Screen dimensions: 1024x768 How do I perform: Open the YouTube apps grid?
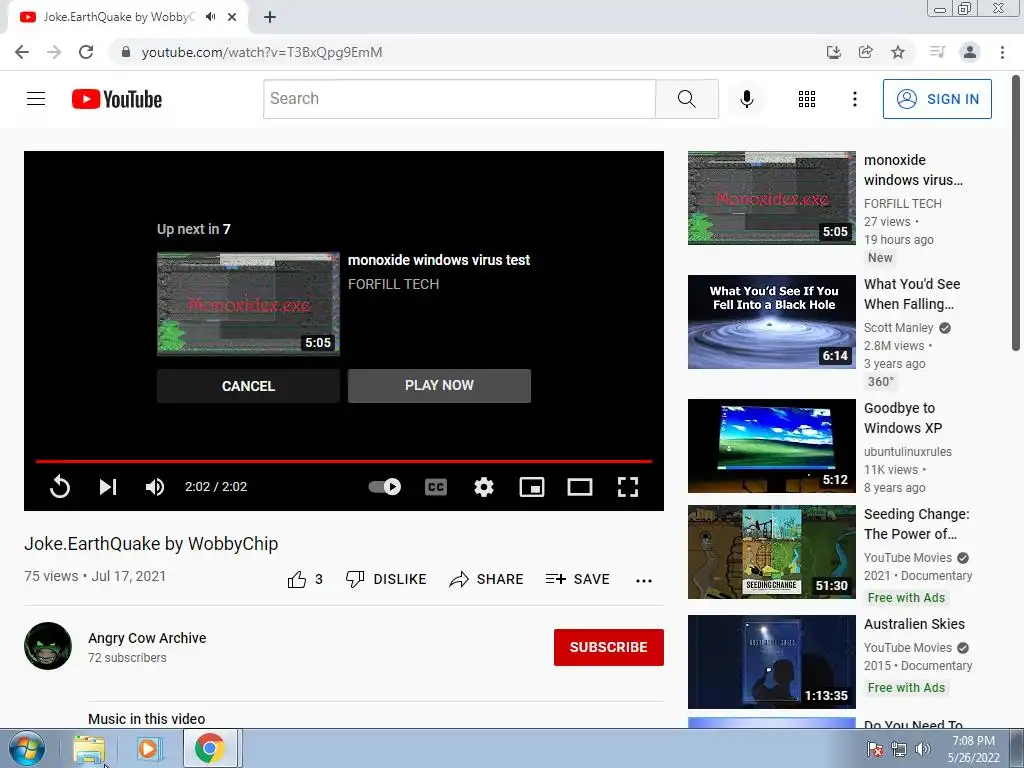(807, 99)
